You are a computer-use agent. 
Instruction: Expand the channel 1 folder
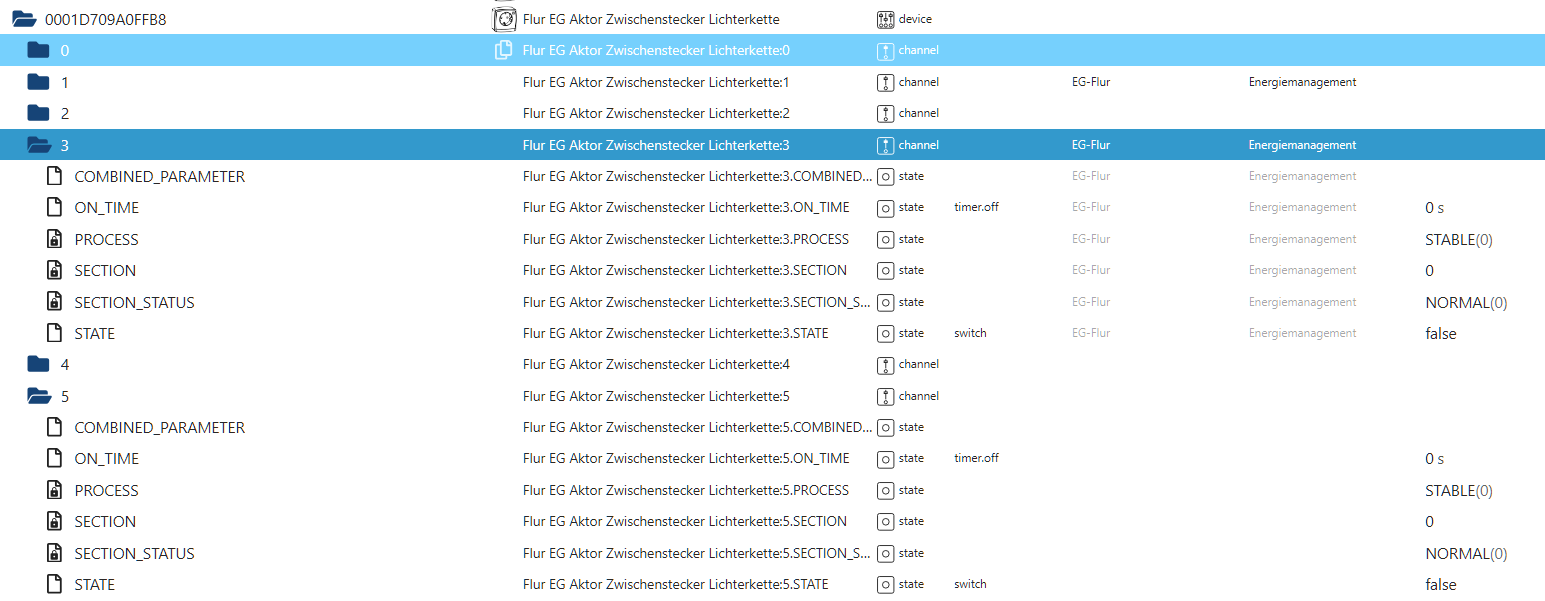38,82
